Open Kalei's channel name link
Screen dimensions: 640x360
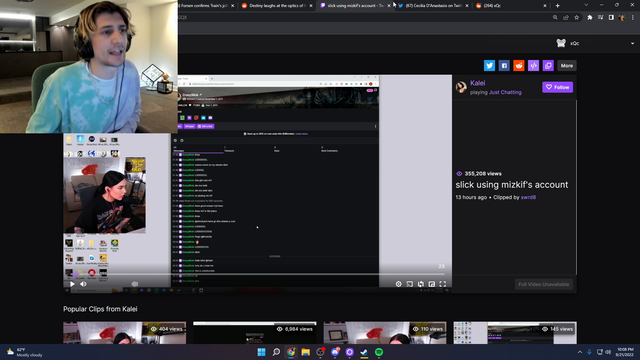point(478,83)
